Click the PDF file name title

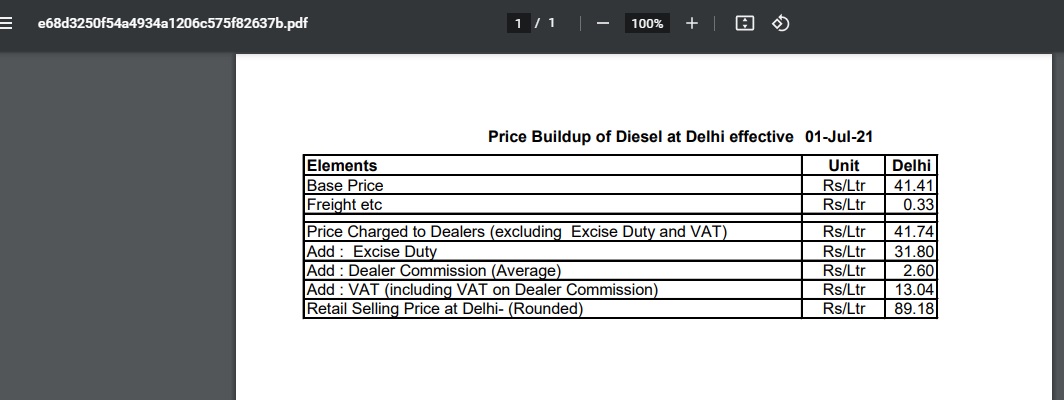[172, 24]
